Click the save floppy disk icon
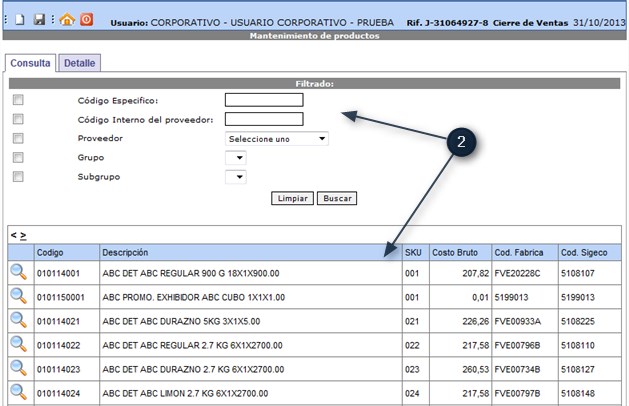The height and width of the screenshot is (406, 629). point(39,19)
